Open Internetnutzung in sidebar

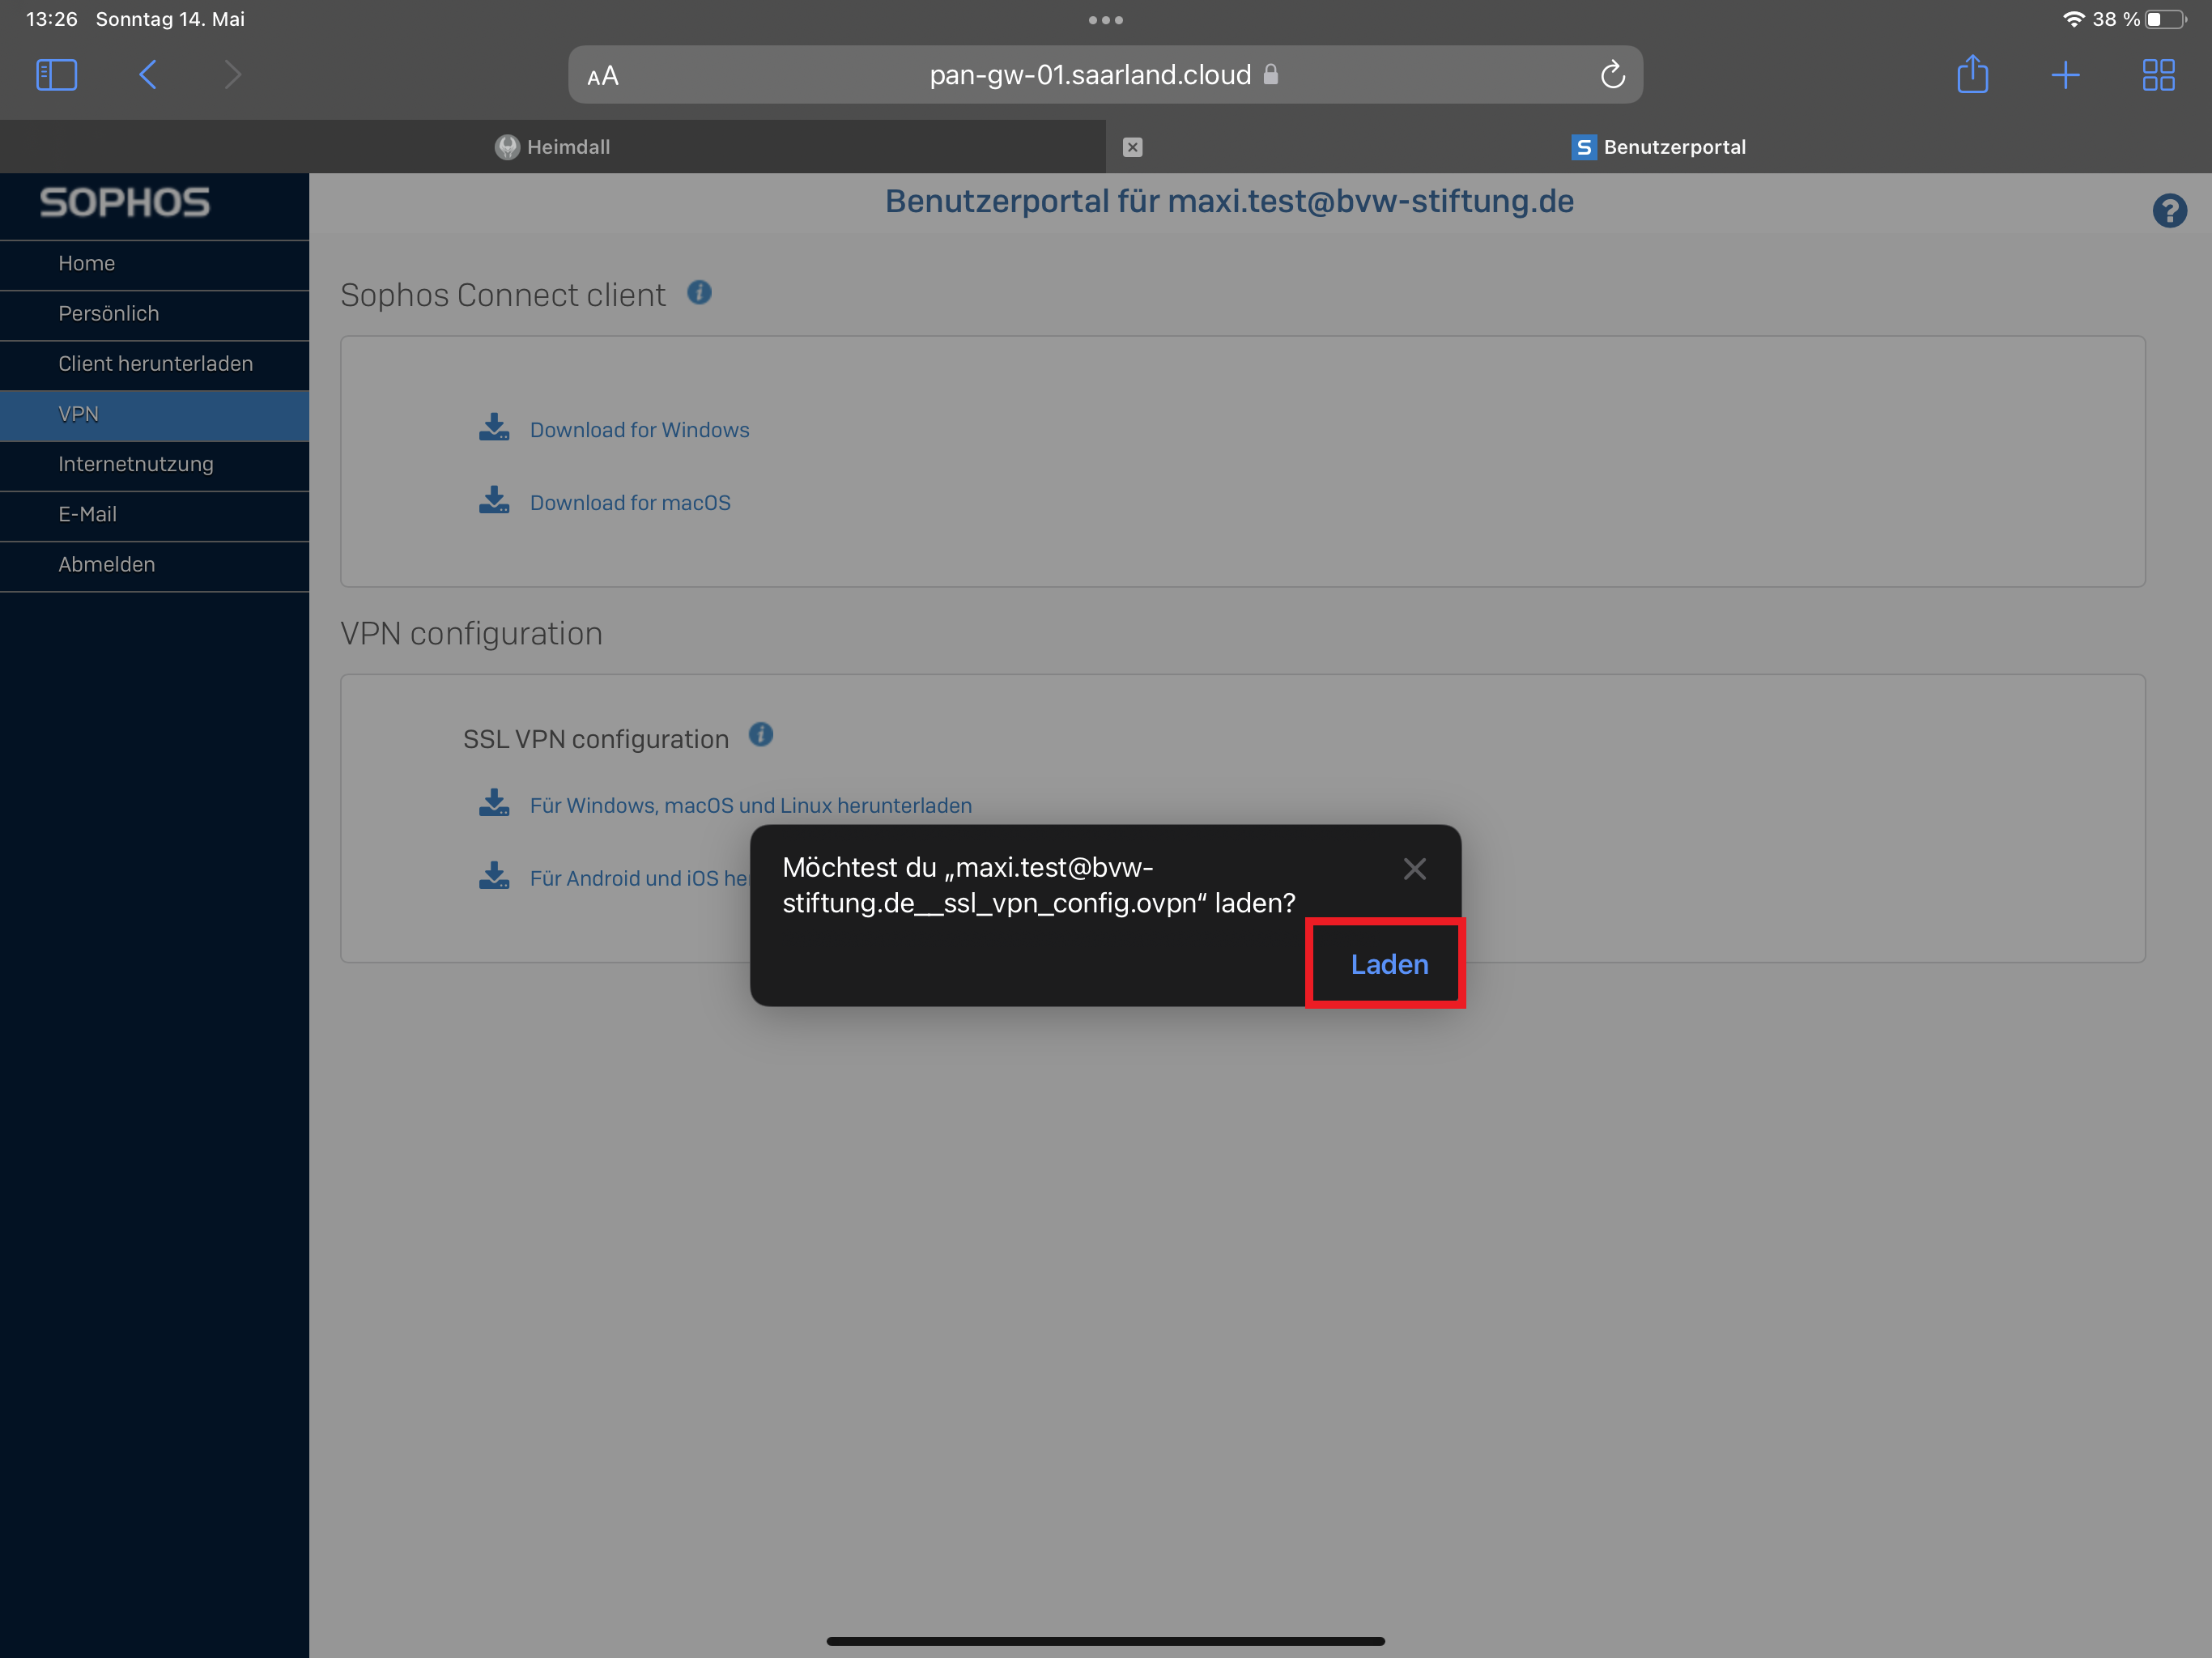(x=154, y=465)
